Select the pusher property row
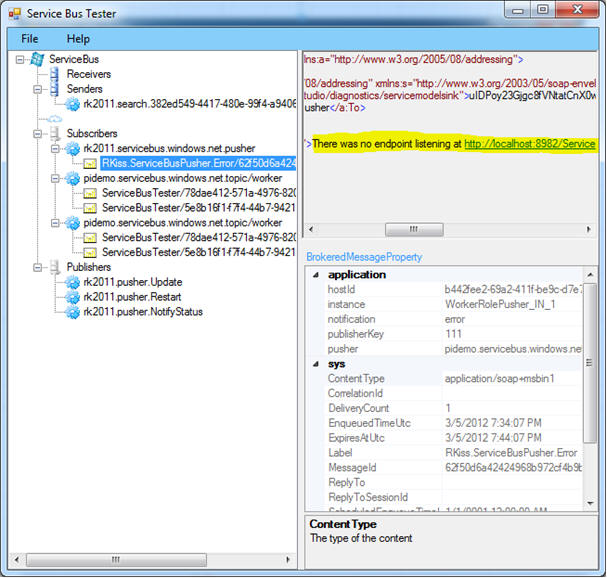 [453, 349]
